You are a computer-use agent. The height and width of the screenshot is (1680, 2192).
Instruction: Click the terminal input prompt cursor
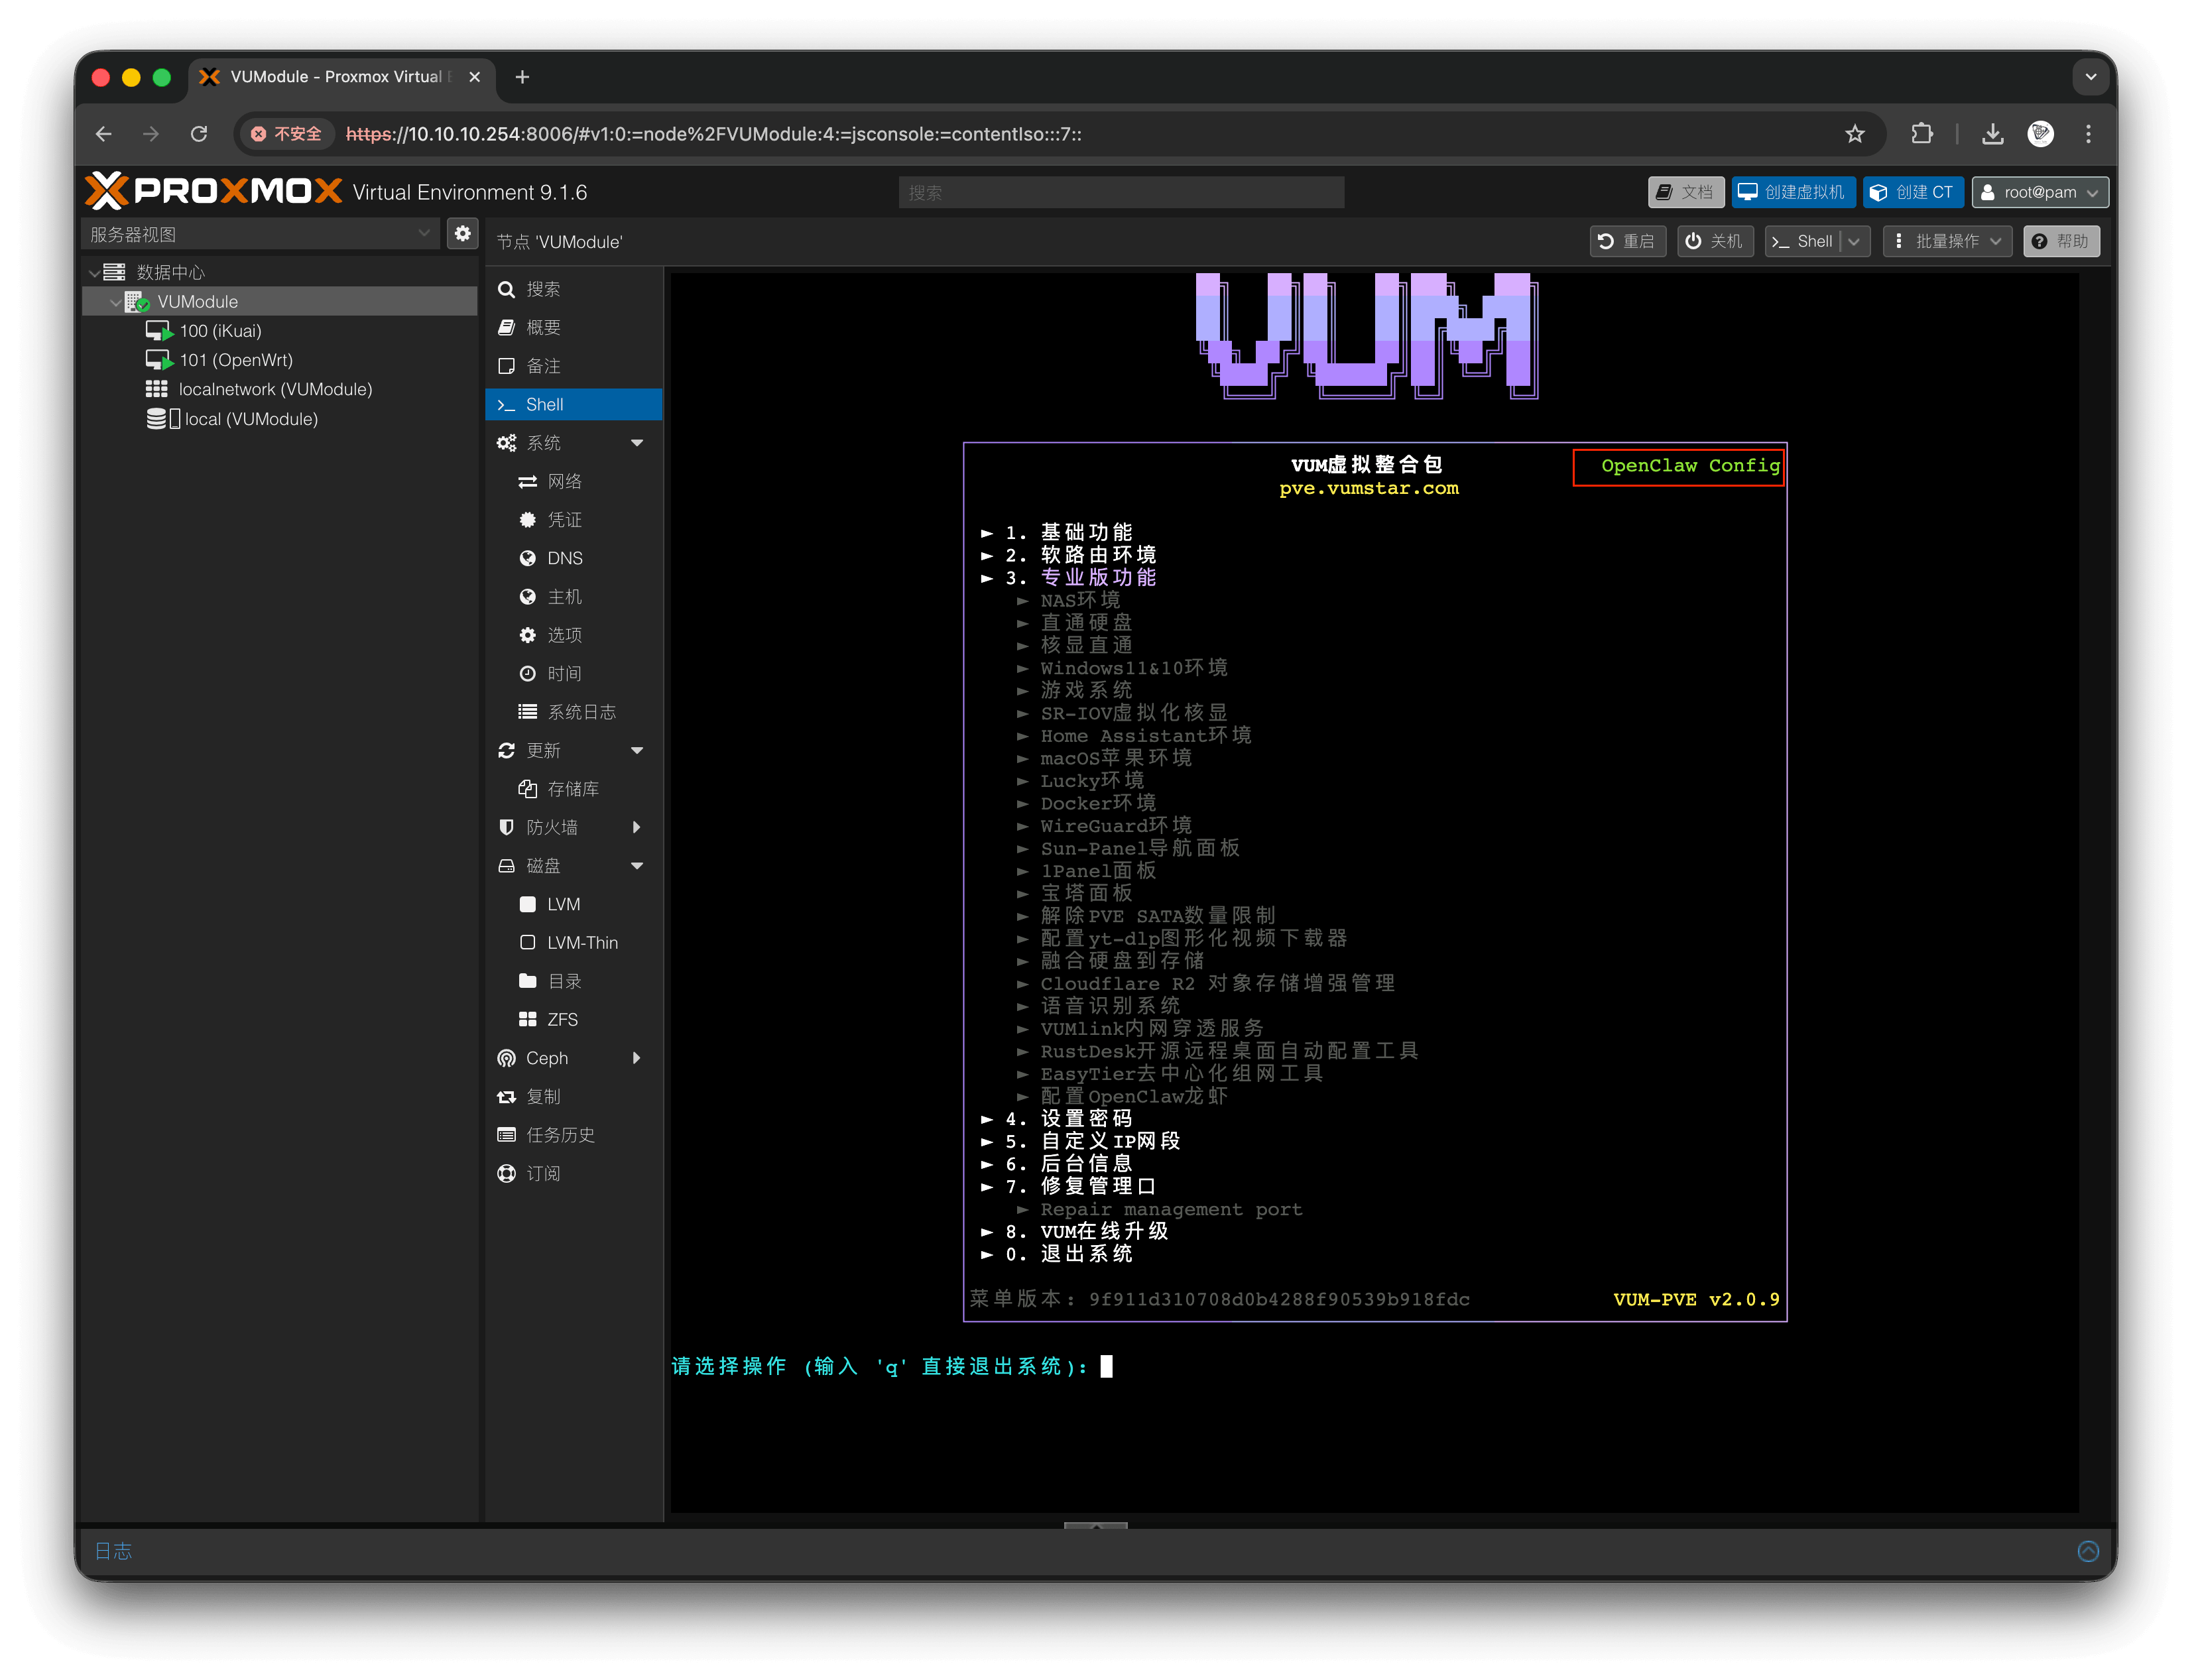(1106, 1366)
